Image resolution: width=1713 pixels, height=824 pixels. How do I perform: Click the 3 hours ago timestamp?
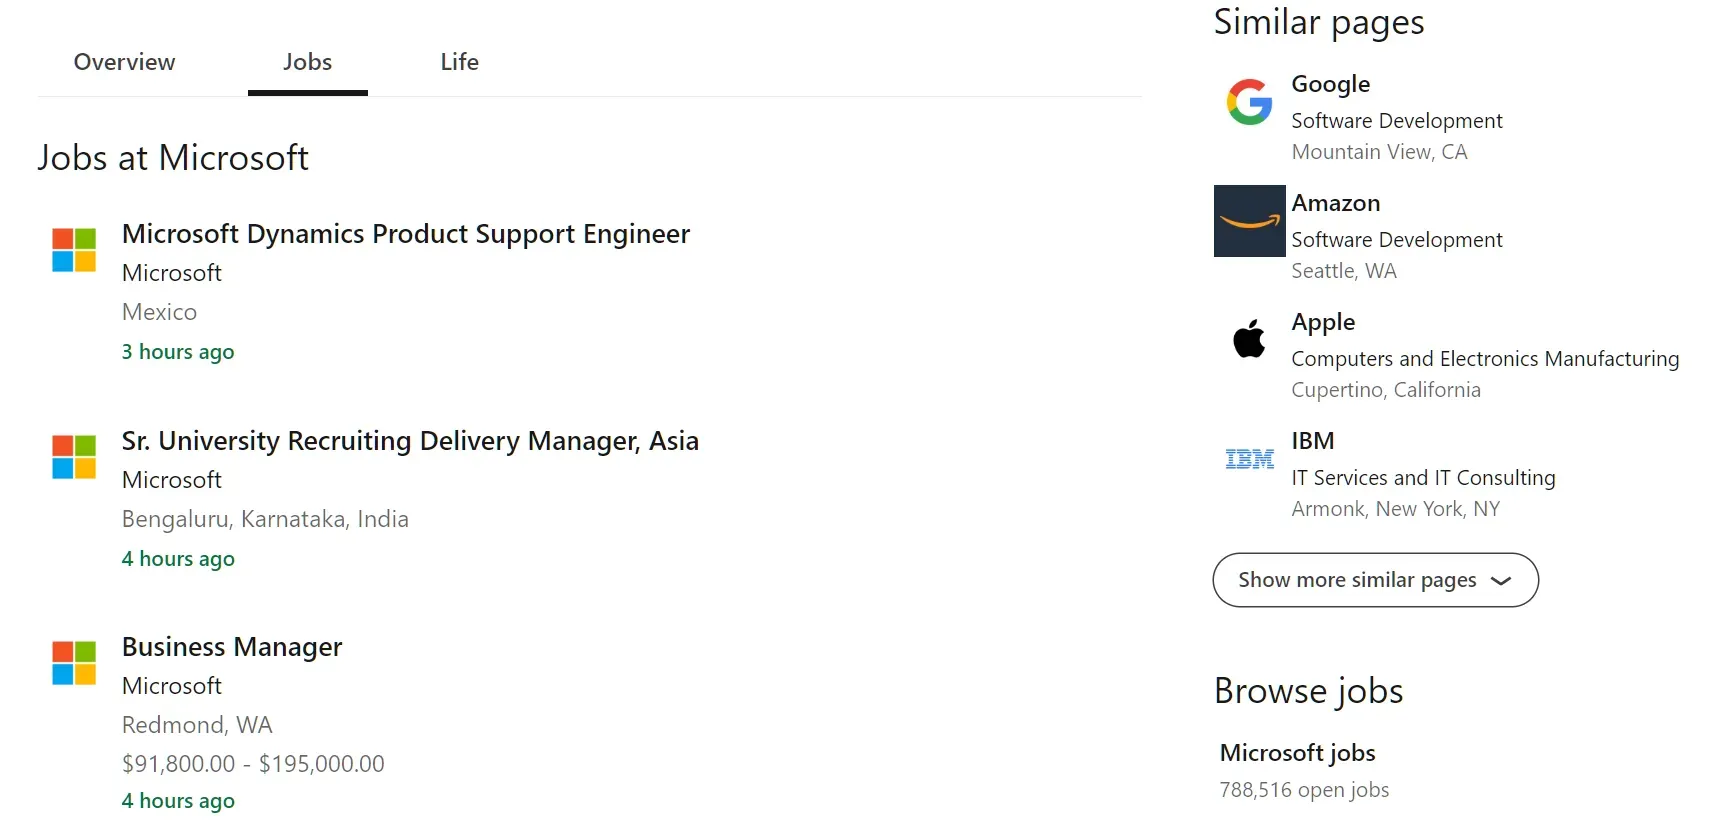tap(178, 351)
